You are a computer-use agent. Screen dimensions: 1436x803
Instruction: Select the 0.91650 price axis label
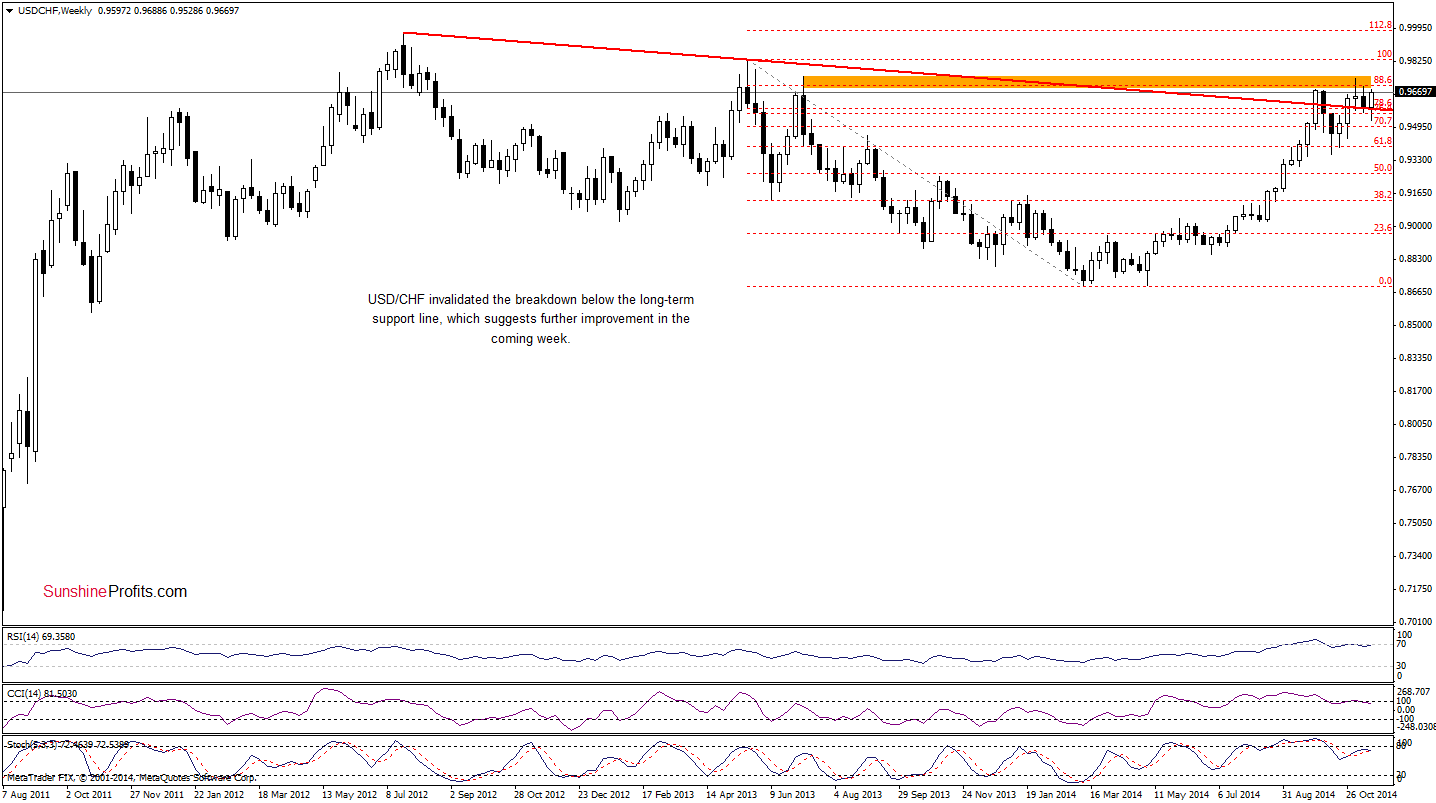pyautogui.click(x=1415, y=193)
